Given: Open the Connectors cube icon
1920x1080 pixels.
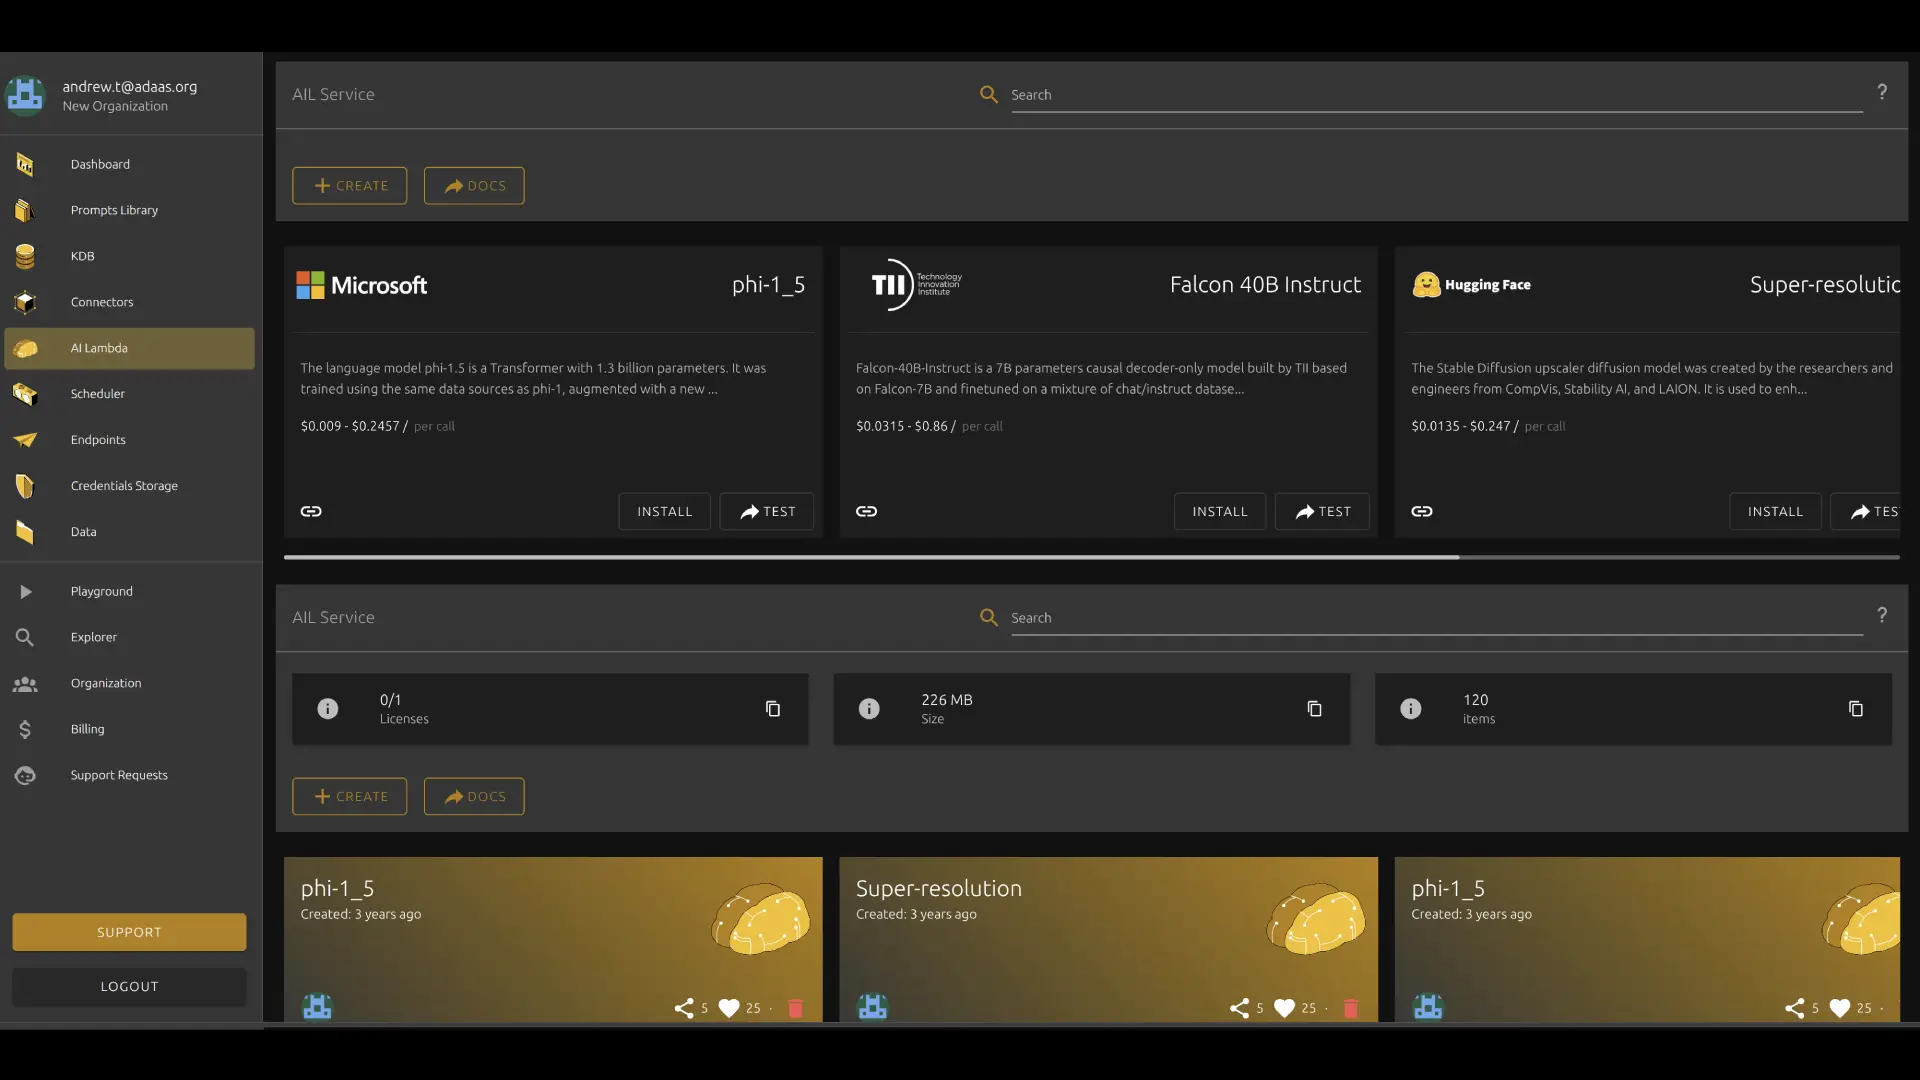Looking at the screenshot, I should pyautogui.click(x=25, y=302).
